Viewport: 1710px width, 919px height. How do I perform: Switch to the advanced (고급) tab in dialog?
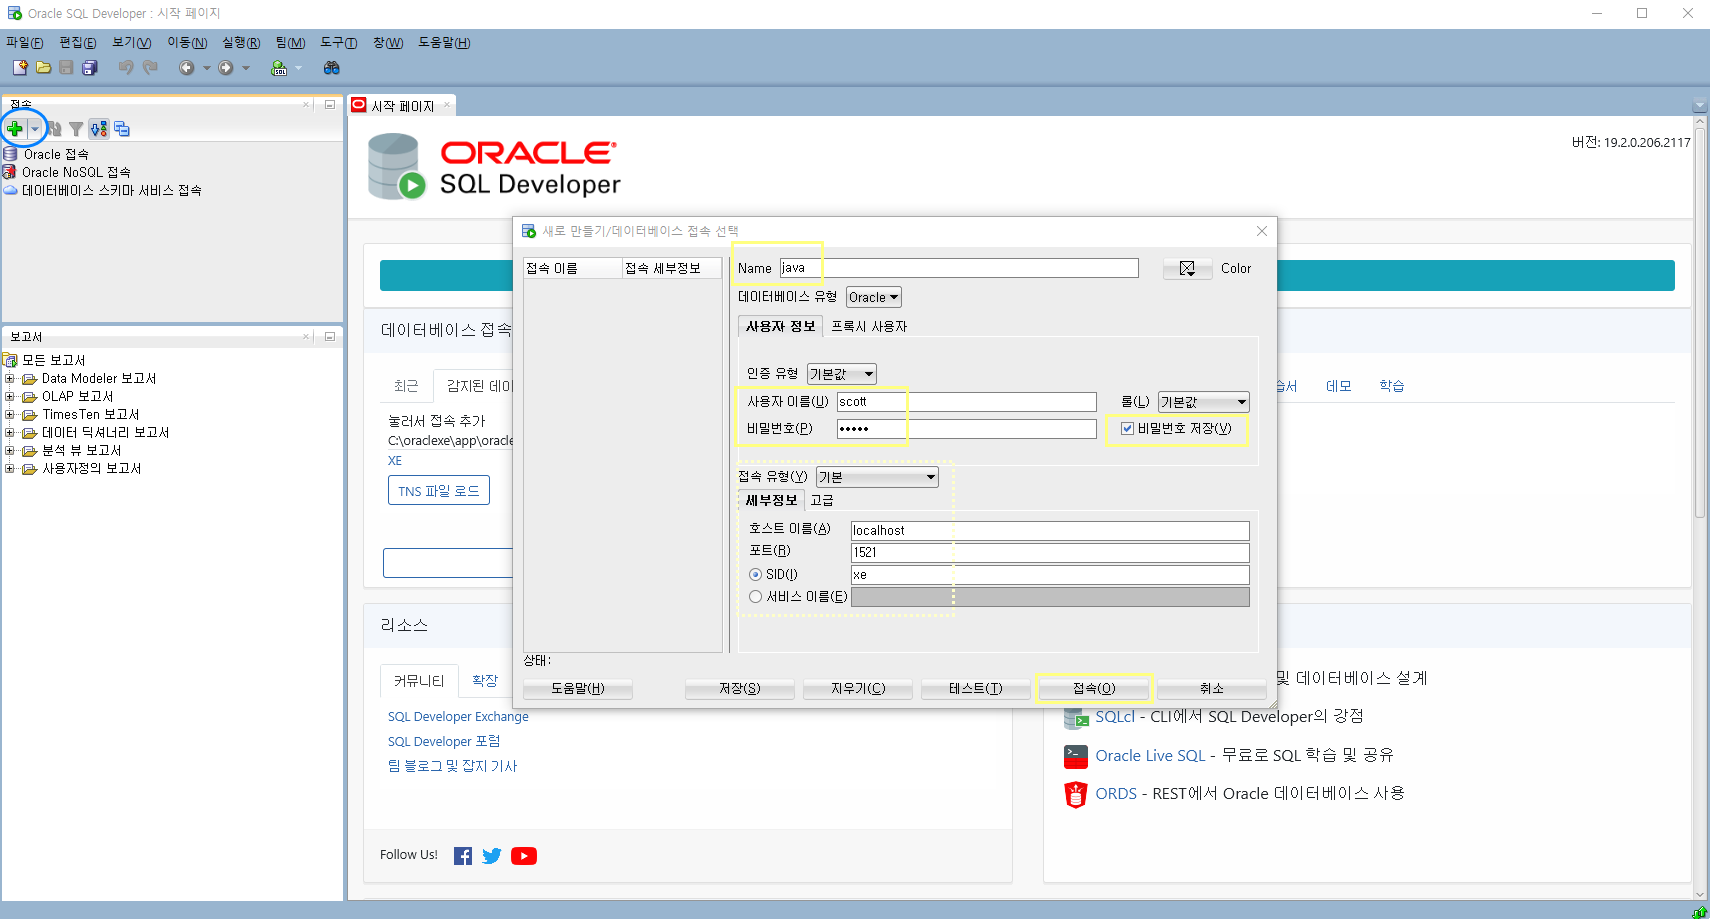pyautogui.click(x=822, y=500)
